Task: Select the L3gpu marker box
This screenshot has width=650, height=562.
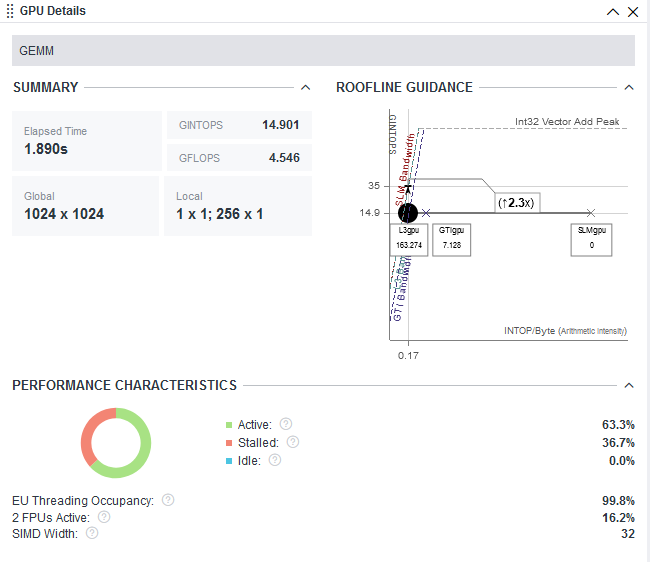Action: coord(408,240)
